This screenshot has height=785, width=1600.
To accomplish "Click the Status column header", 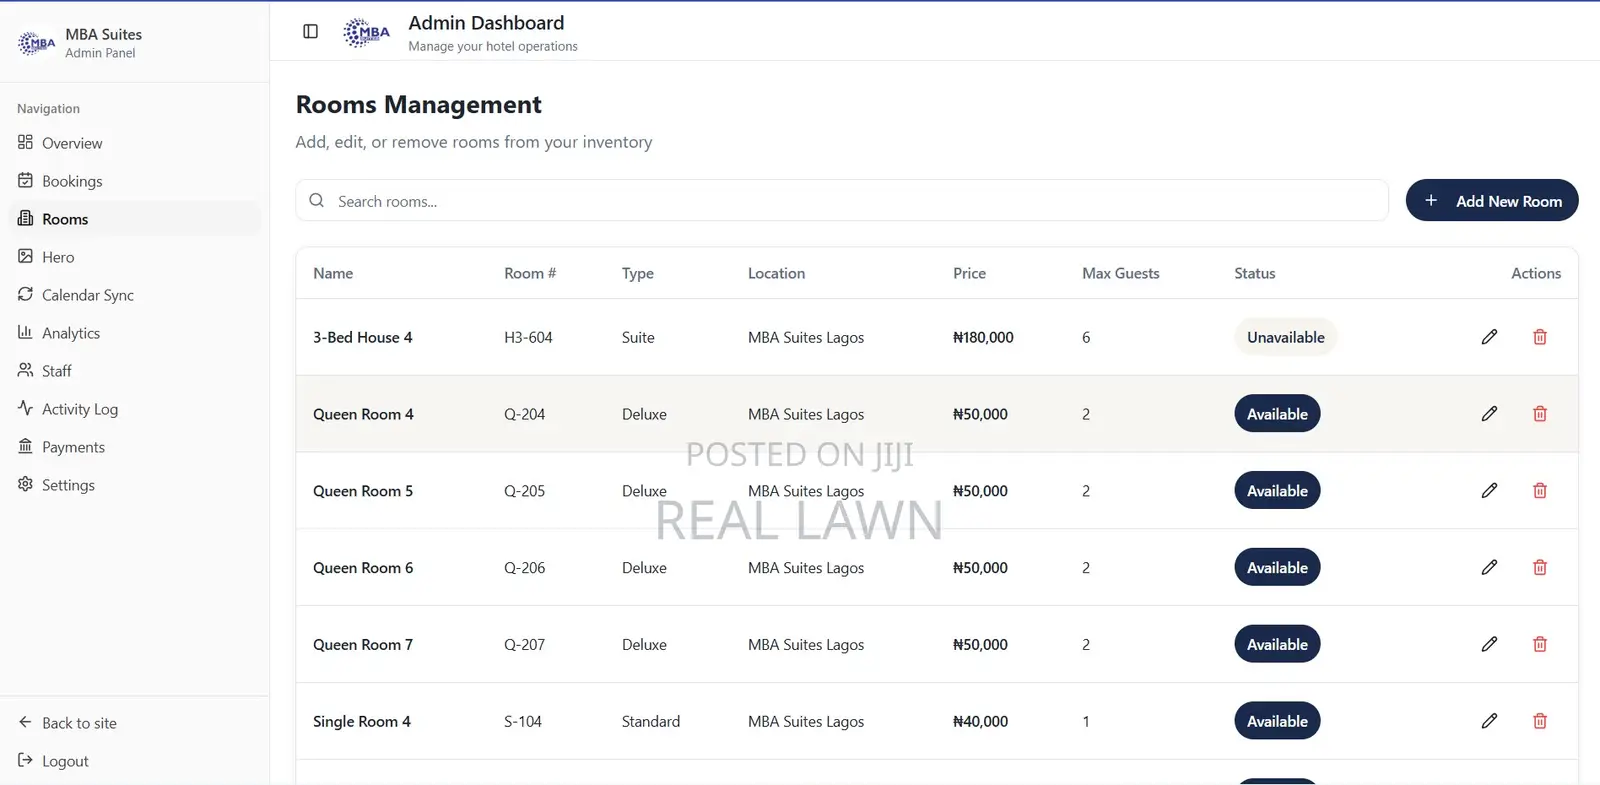I will [x=1255, y=273].
